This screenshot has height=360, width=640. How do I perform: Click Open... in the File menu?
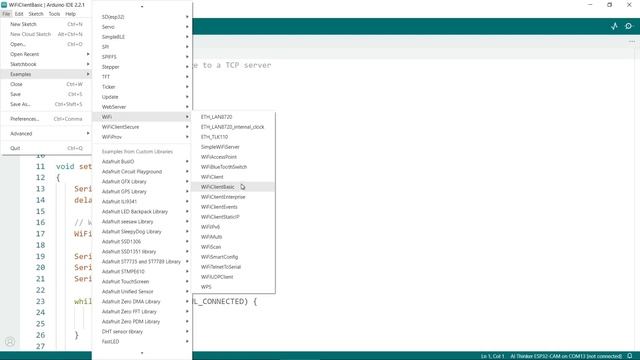tap(46, 44)
